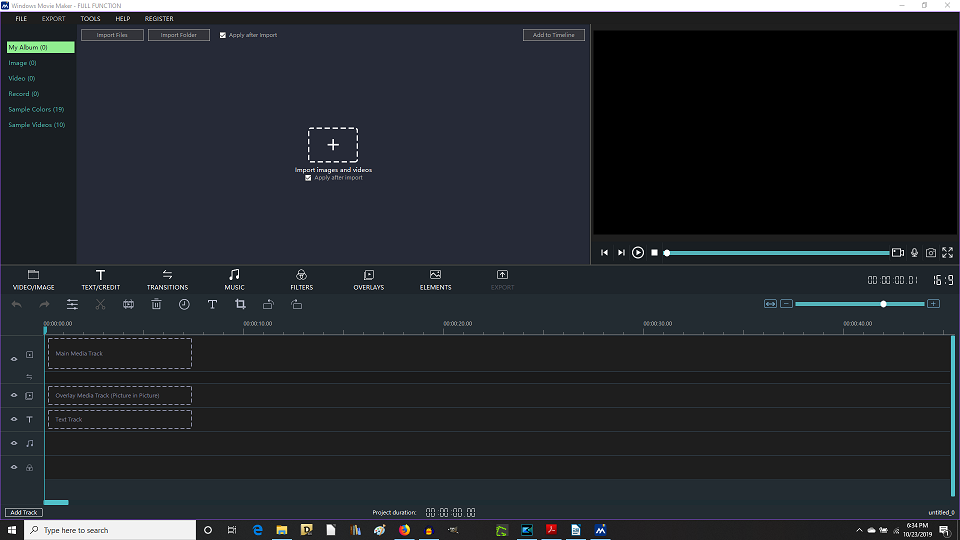Hide the Overlay Media Track

tap(13, 396)
